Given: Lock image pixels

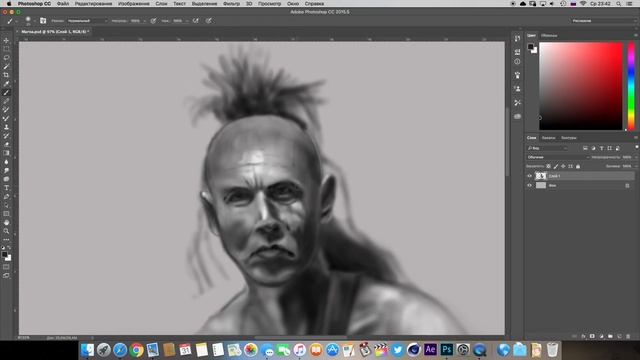Looking at the screenshot, I should tap(556, 167).
